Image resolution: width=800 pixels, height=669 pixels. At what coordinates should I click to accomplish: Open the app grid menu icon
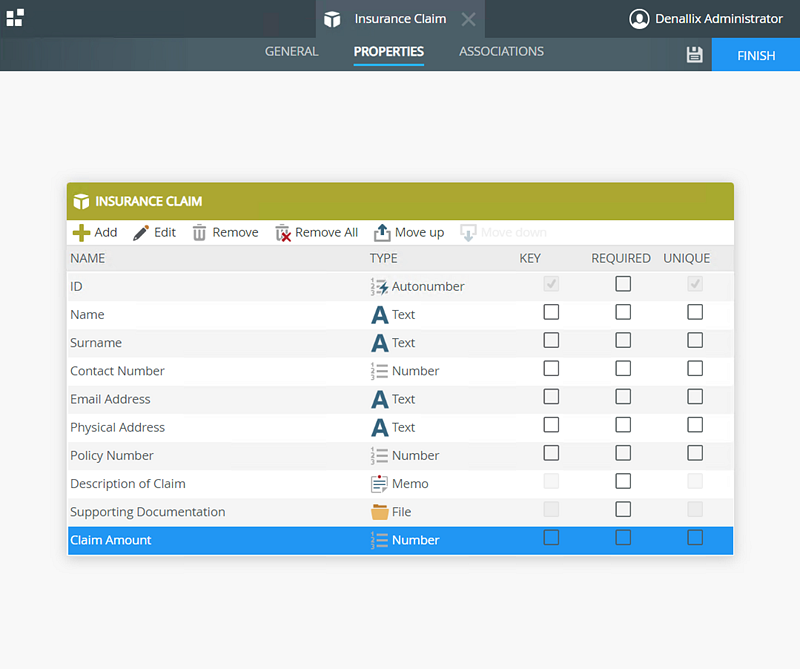coord(15,18)
